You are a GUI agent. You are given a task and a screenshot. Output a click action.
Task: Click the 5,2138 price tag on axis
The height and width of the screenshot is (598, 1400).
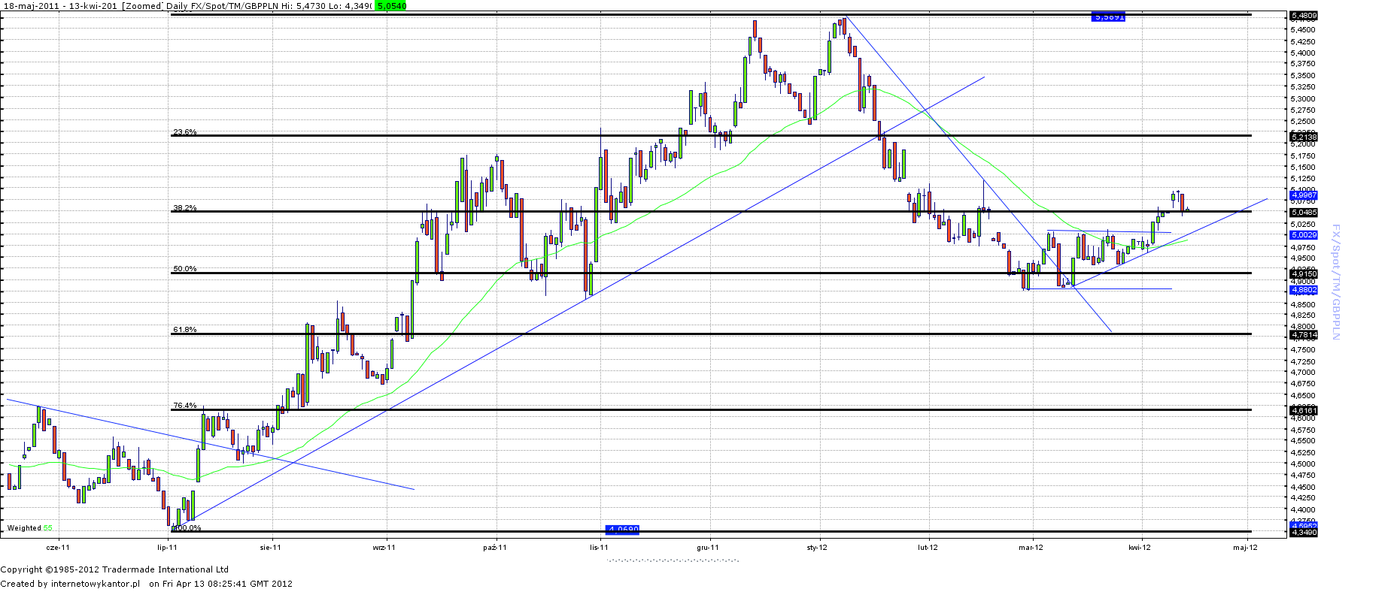[x=1304, y=136]
